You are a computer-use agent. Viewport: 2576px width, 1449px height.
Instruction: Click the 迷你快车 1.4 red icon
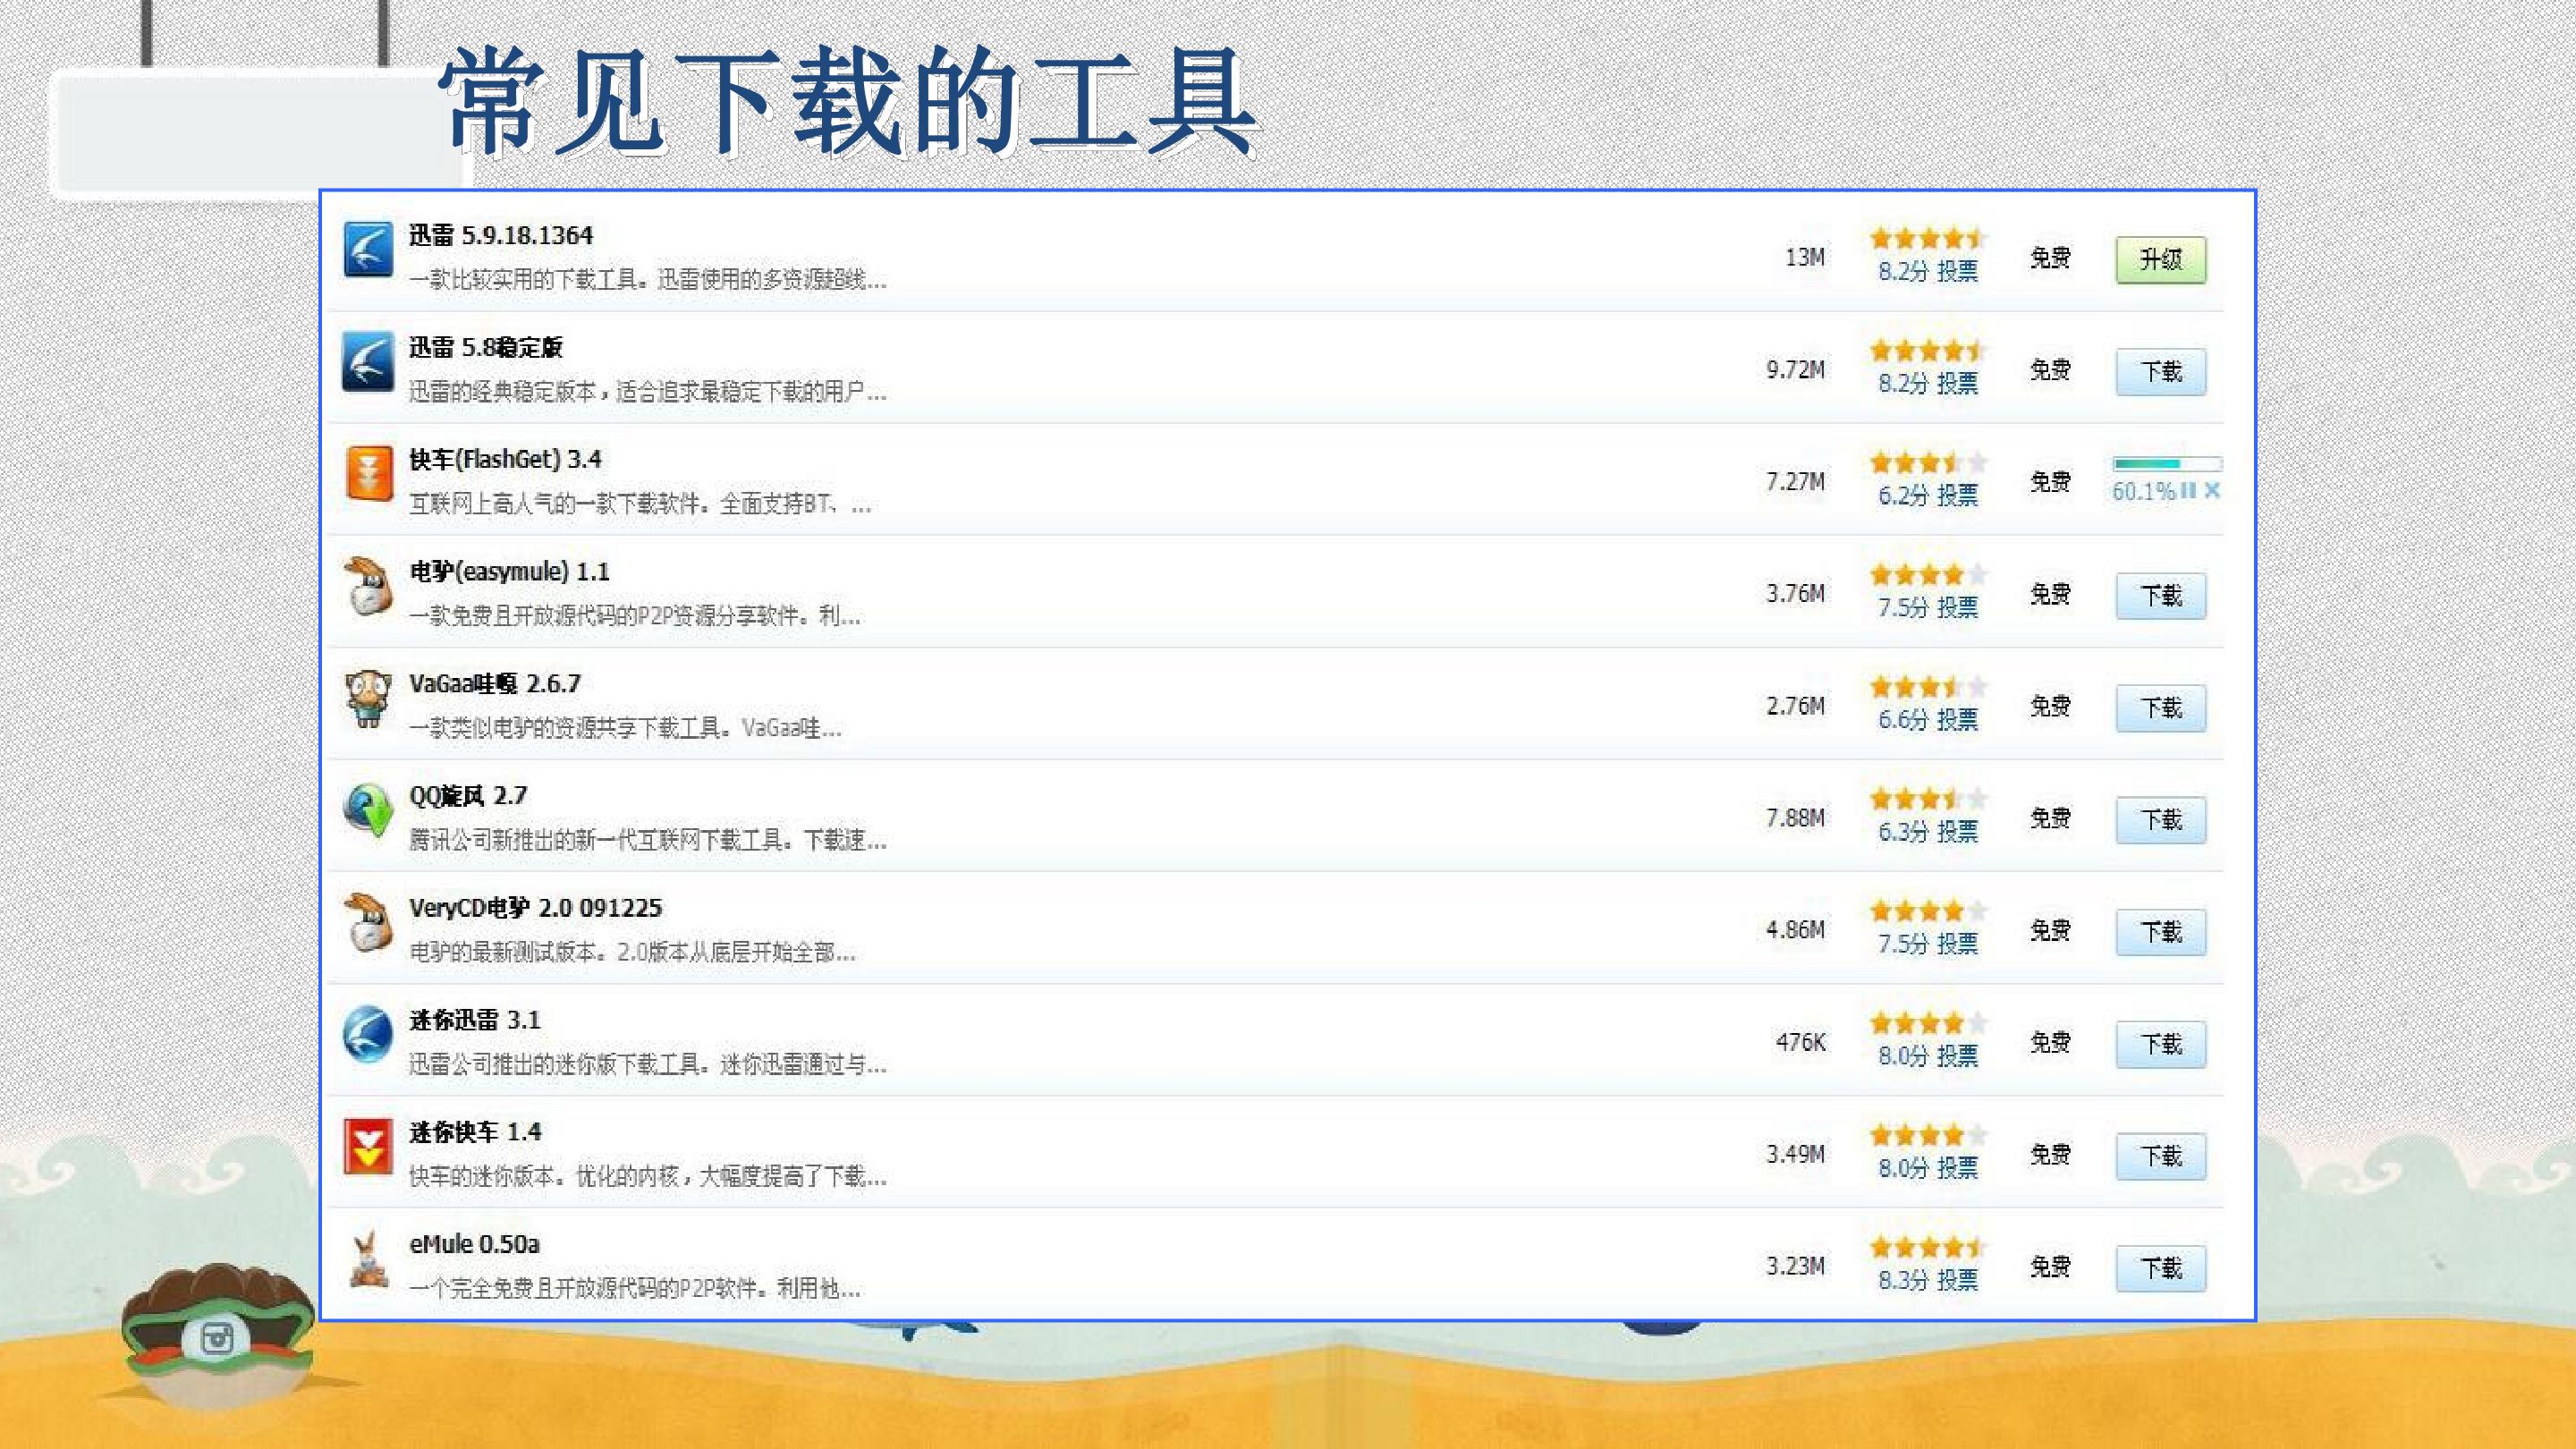coord(368,1146)
